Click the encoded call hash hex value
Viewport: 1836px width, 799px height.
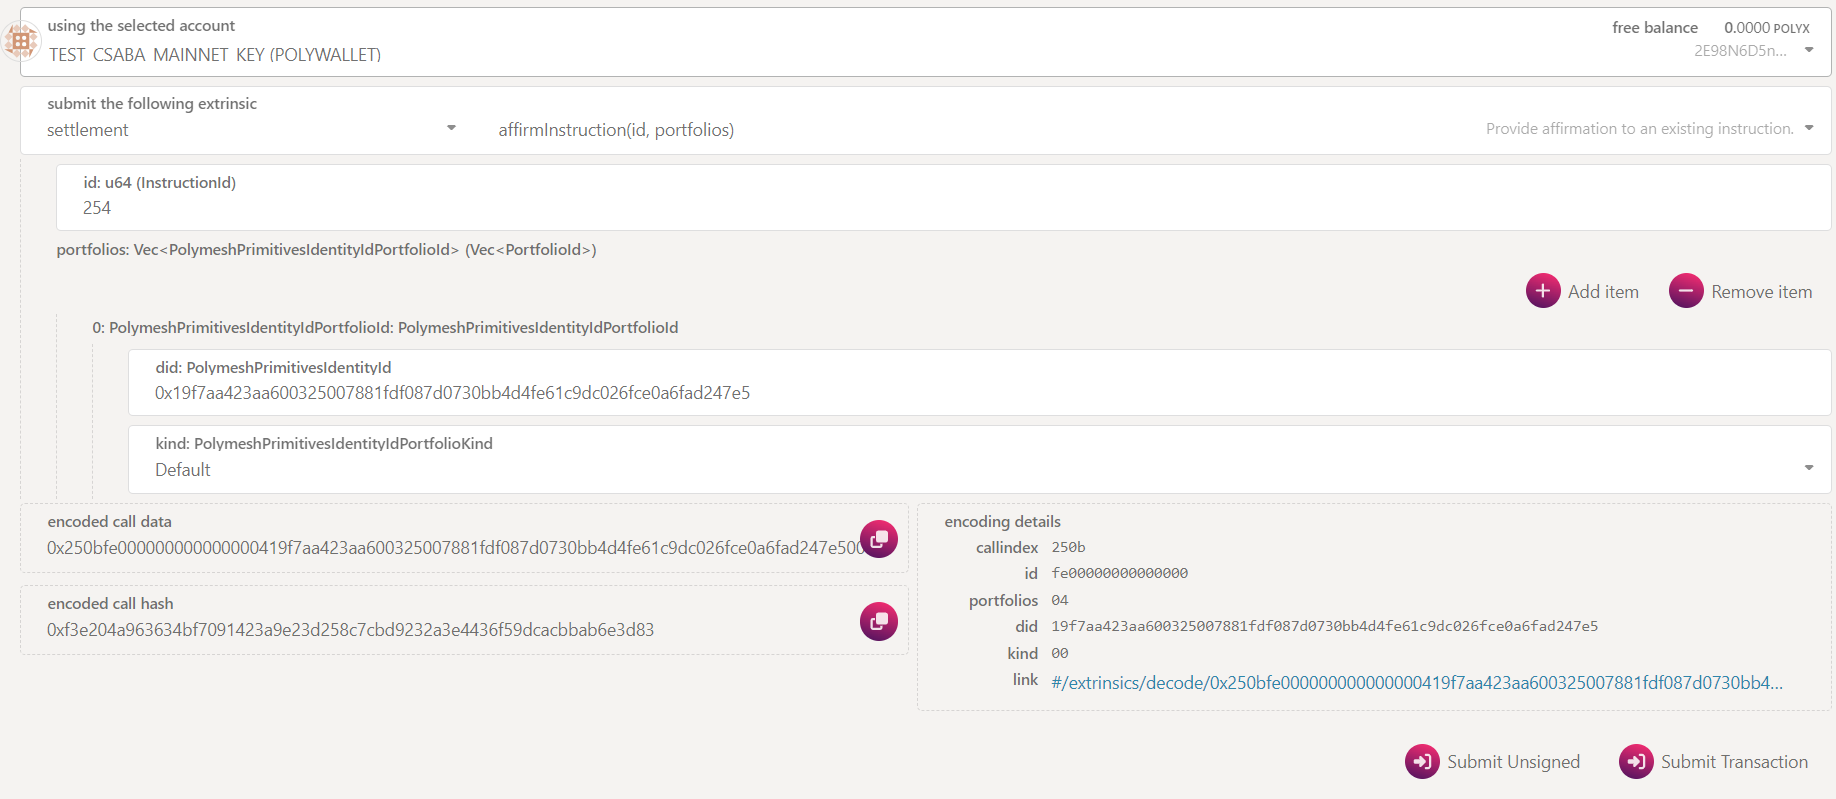pos(350,630)
